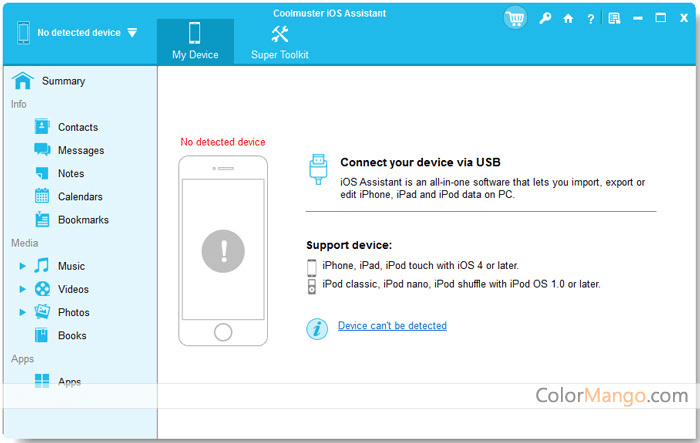Open the shopping cart purchase icon
Screen dimensions: 700x443
click(515, 18)
